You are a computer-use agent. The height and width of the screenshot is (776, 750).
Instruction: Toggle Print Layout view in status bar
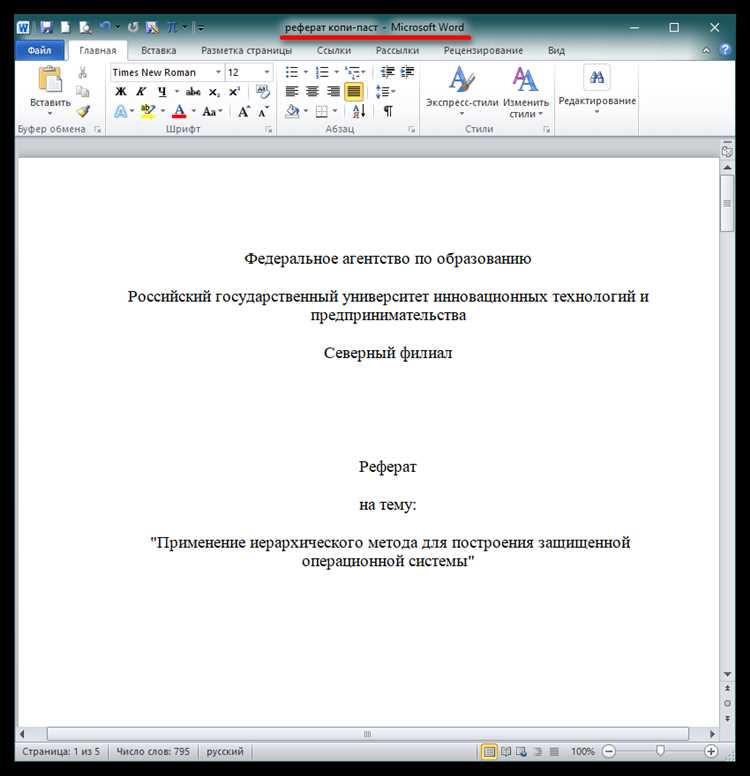tap(489, 752)
